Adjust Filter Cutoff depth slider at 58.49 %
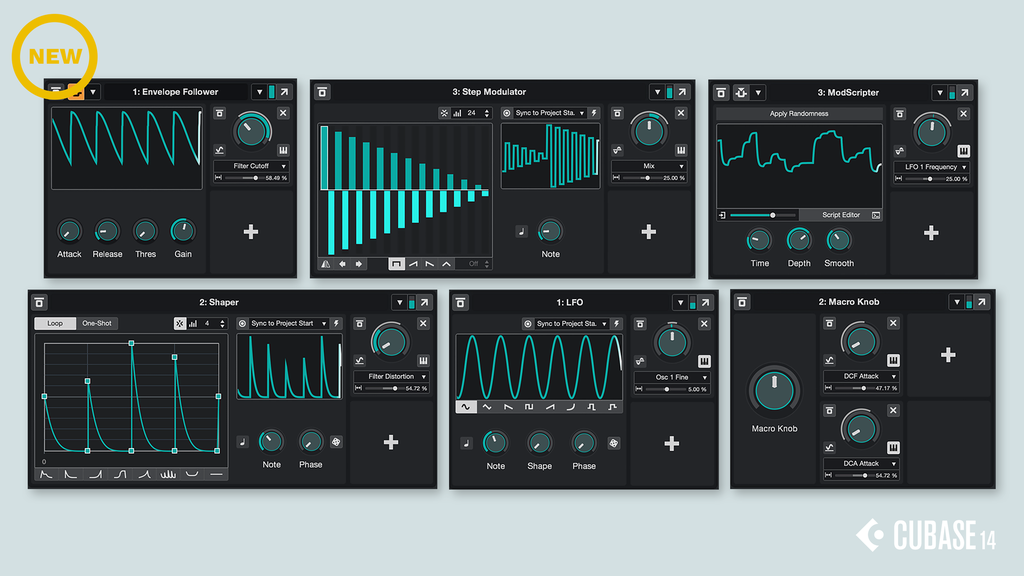The image size is (1024, 576). point(245,178)
